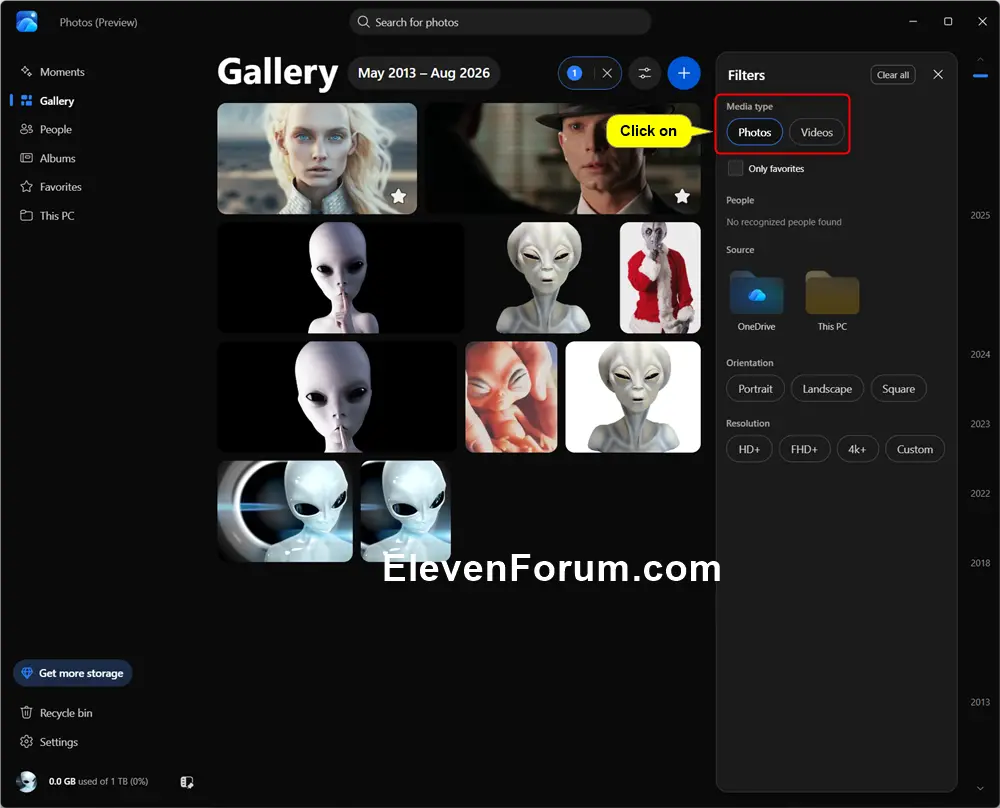Click the blue timeline position indicator
This screenshot has width=1000, height=808.
pyautogui.click(x=980, y=76)
